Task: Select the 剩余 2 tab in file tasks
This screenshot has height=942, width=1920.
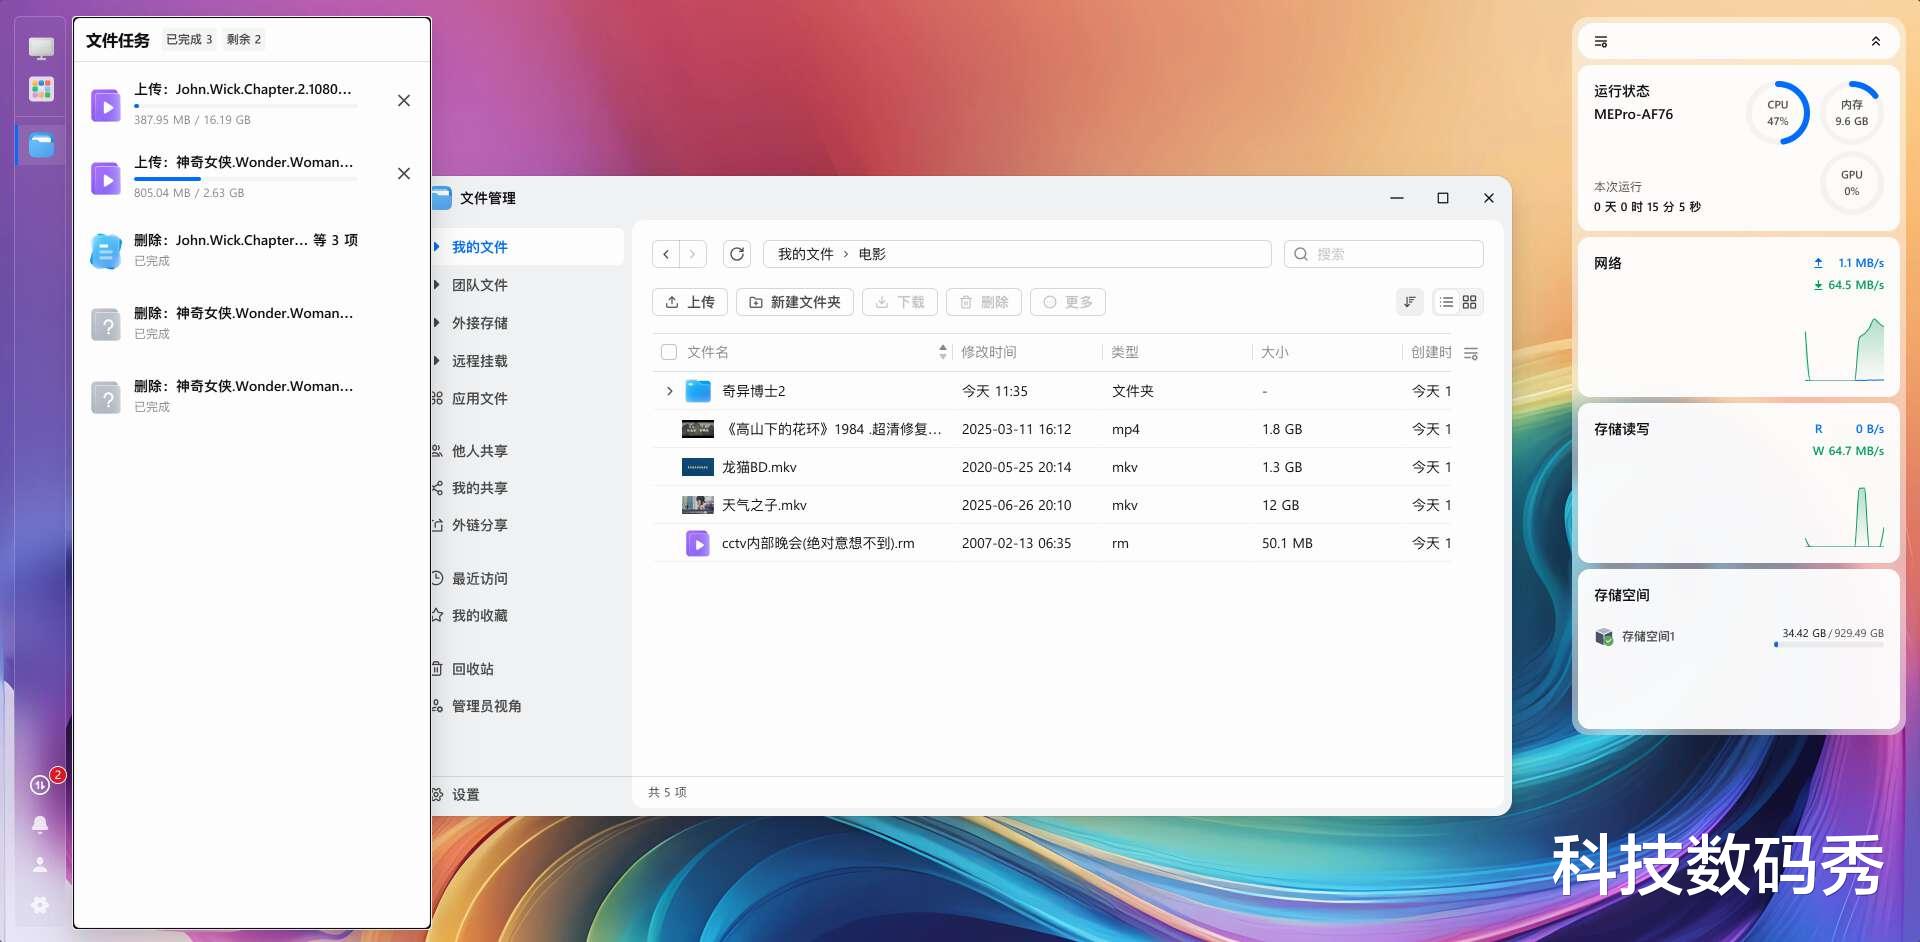Action: (x=244, y=40)
